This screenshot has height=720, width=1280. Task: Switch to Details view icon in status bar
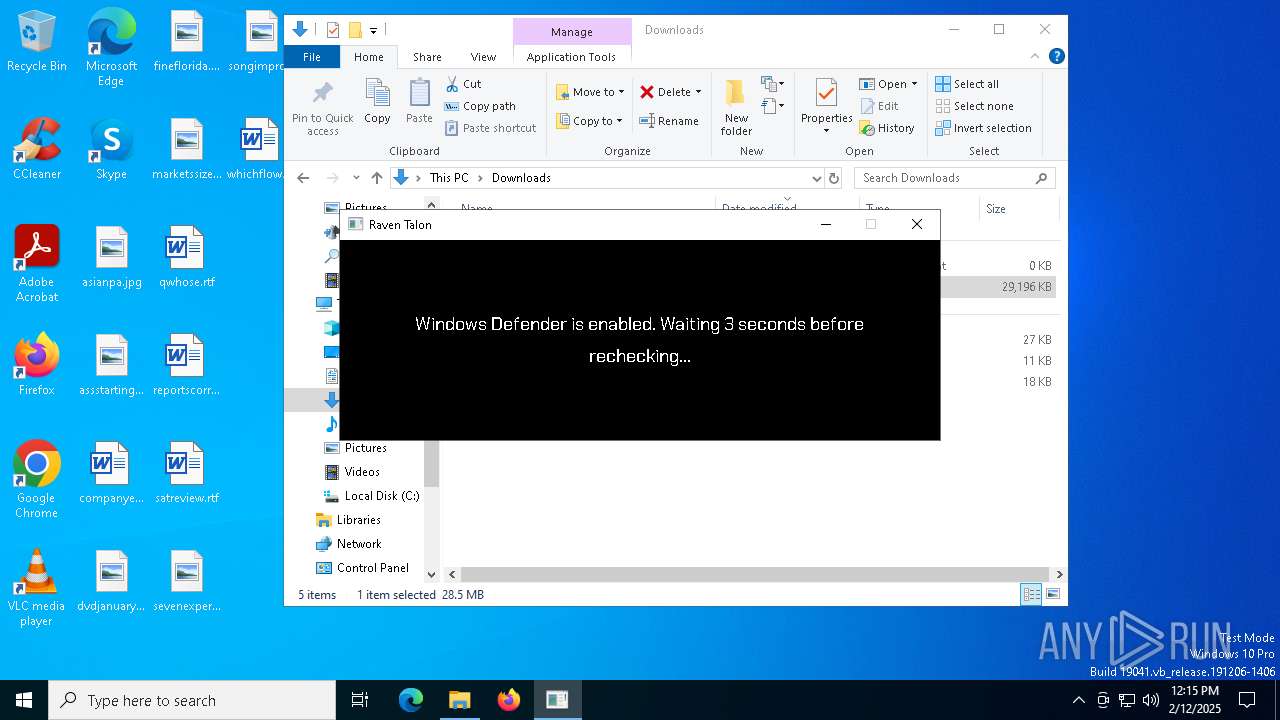[x=1030, y=595]
